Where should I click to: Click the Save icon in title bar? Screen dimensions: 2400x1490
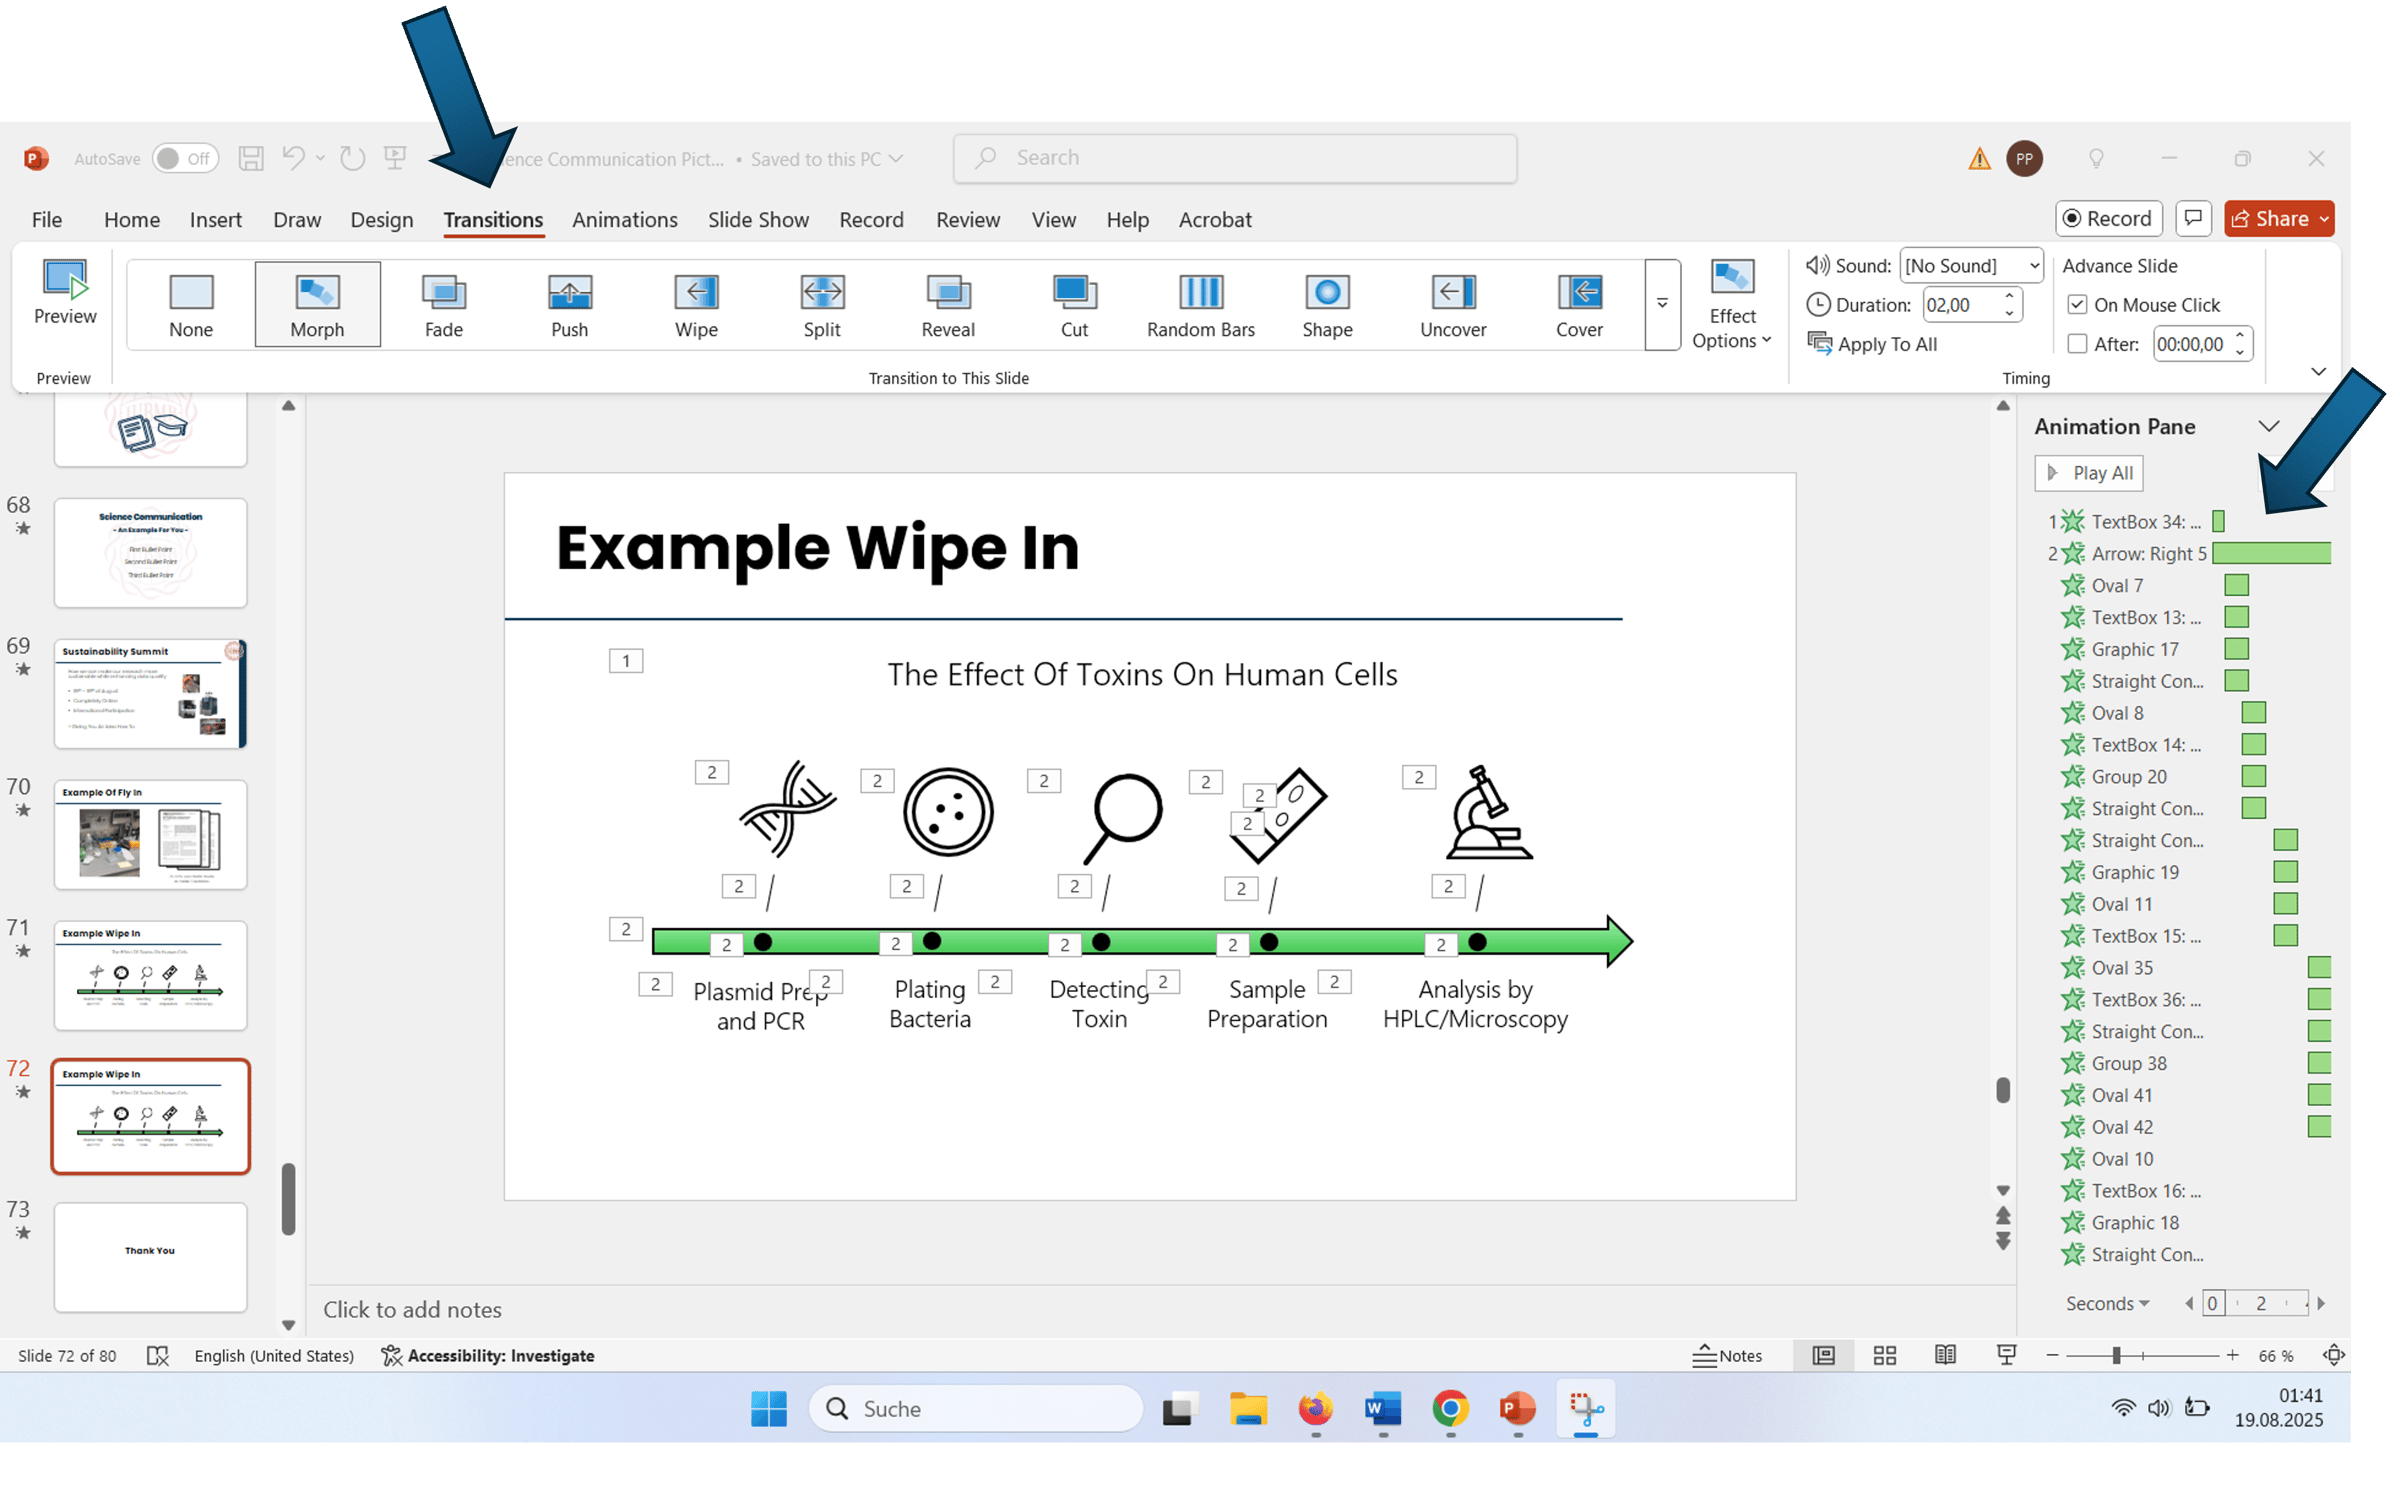(251, 158)
